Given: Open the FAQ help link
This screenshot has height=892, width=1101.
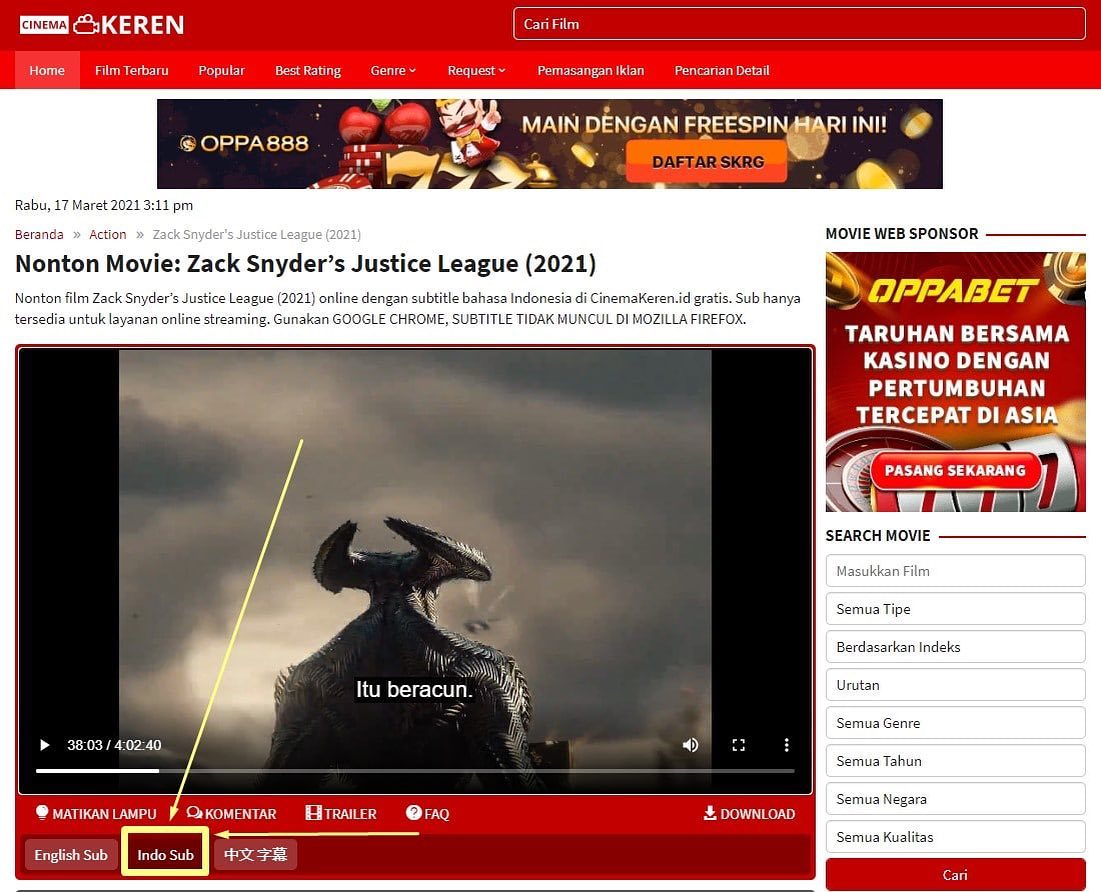Looking at the screenshot, I should [428, 813].
